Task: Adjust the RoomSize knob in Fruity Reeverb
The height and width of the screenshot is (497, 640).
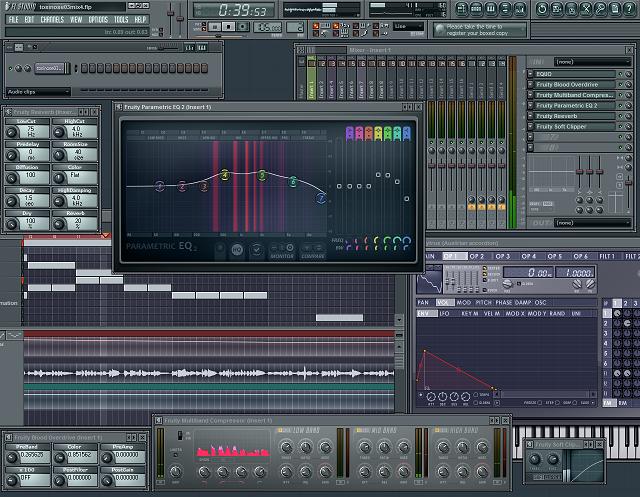Action: 60,155
